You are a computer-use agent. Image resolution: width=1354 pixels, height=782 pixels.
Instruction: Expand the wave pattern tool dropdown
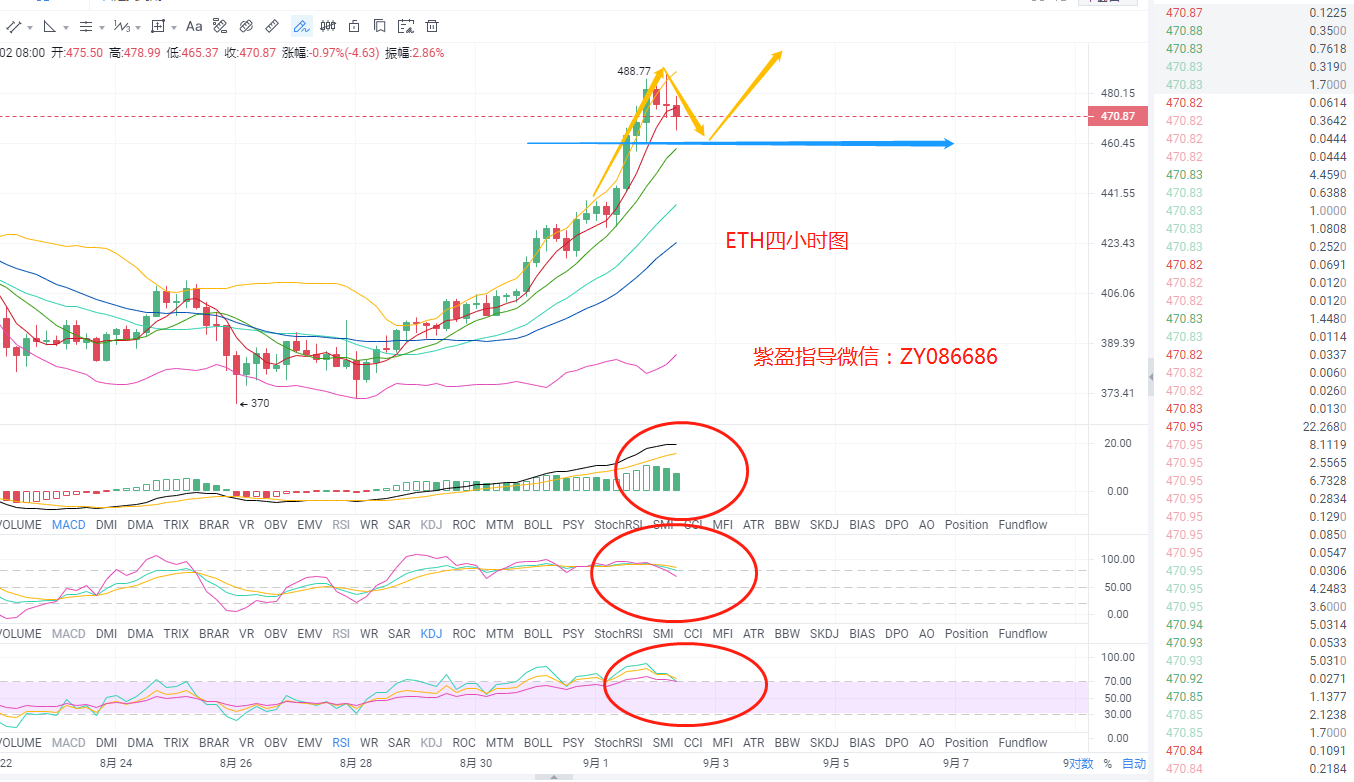(138, 27)
